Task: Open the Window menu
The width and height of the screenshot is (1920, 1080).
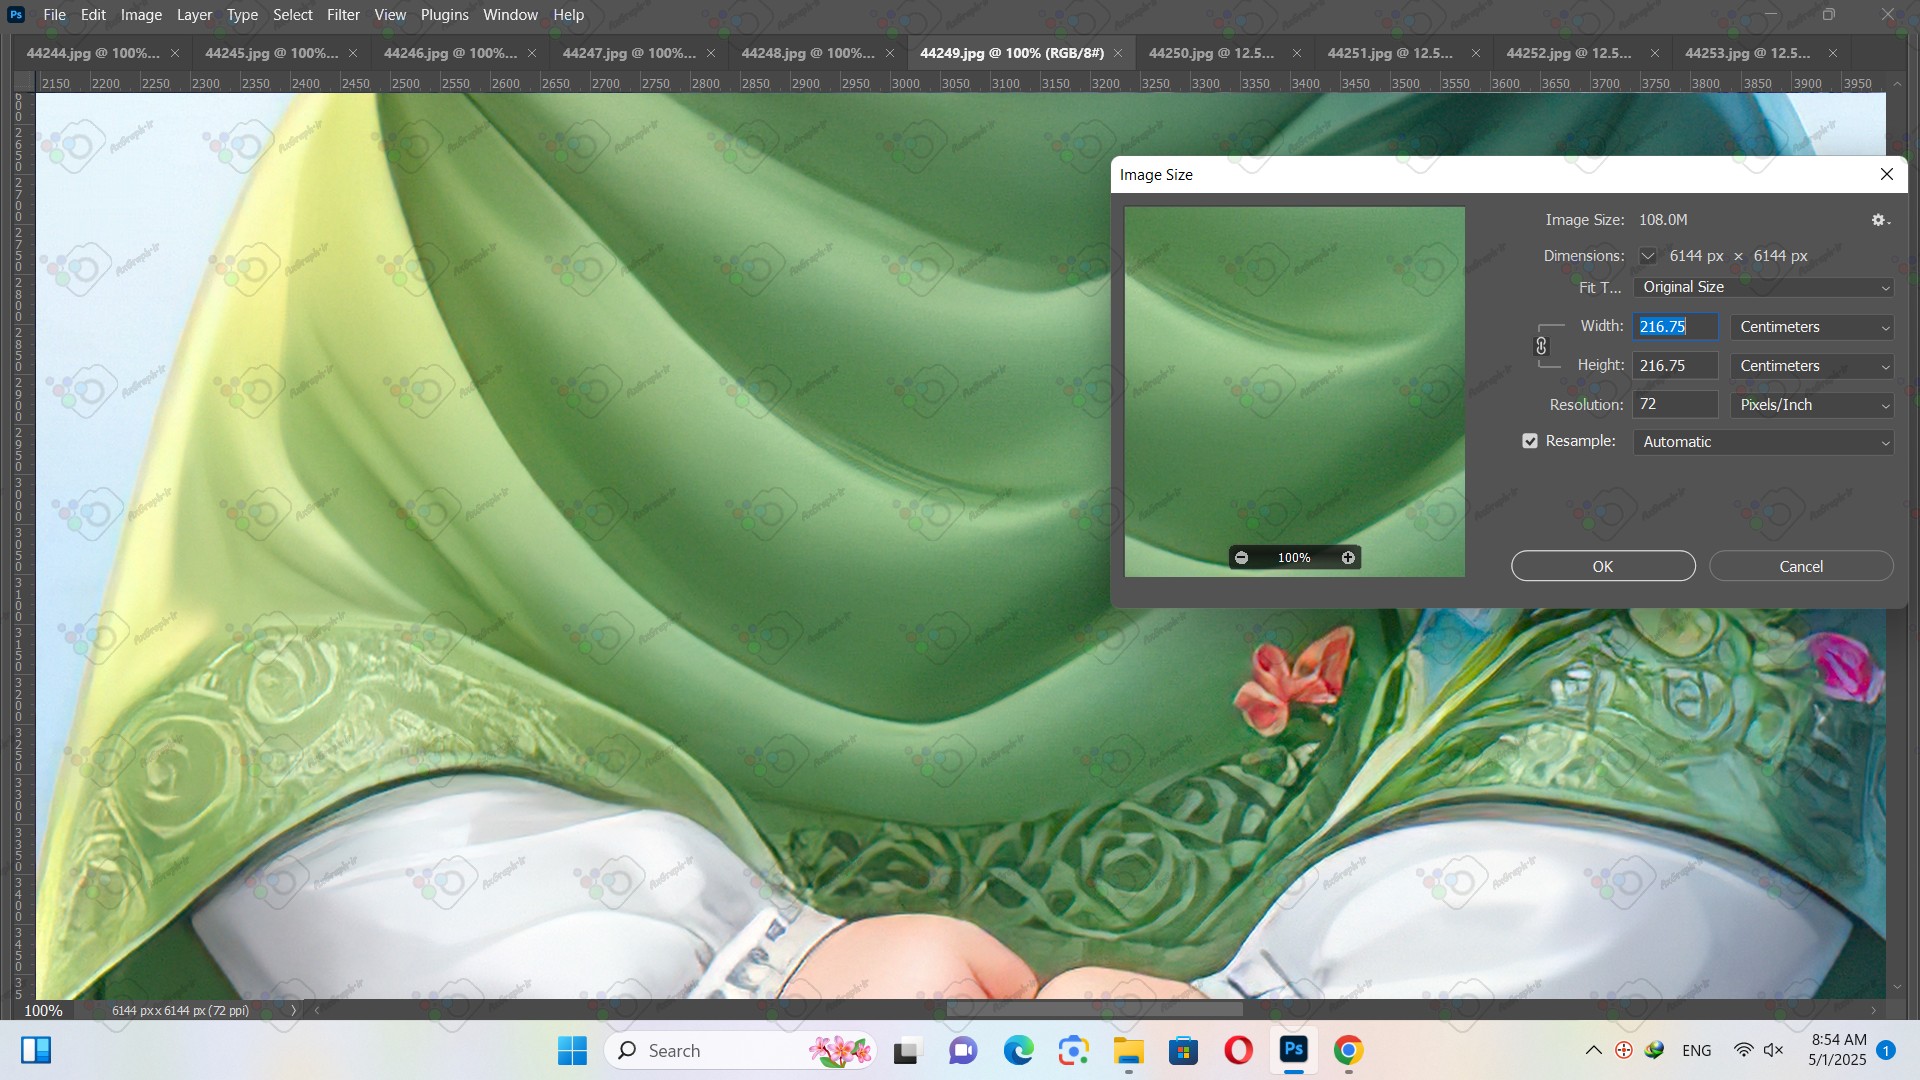Action: (510, 15)
